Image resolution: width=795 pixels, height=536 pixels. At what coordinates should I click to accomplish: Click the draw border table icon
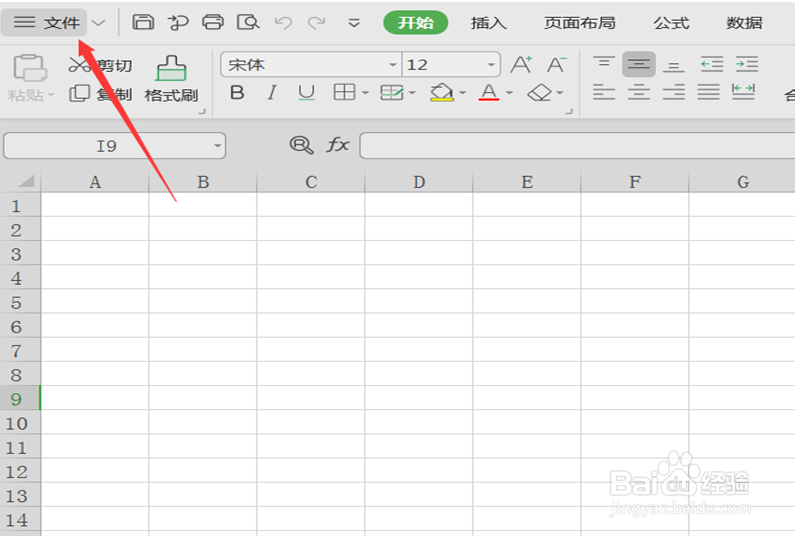pyautogui.click(x=391, y=93)
